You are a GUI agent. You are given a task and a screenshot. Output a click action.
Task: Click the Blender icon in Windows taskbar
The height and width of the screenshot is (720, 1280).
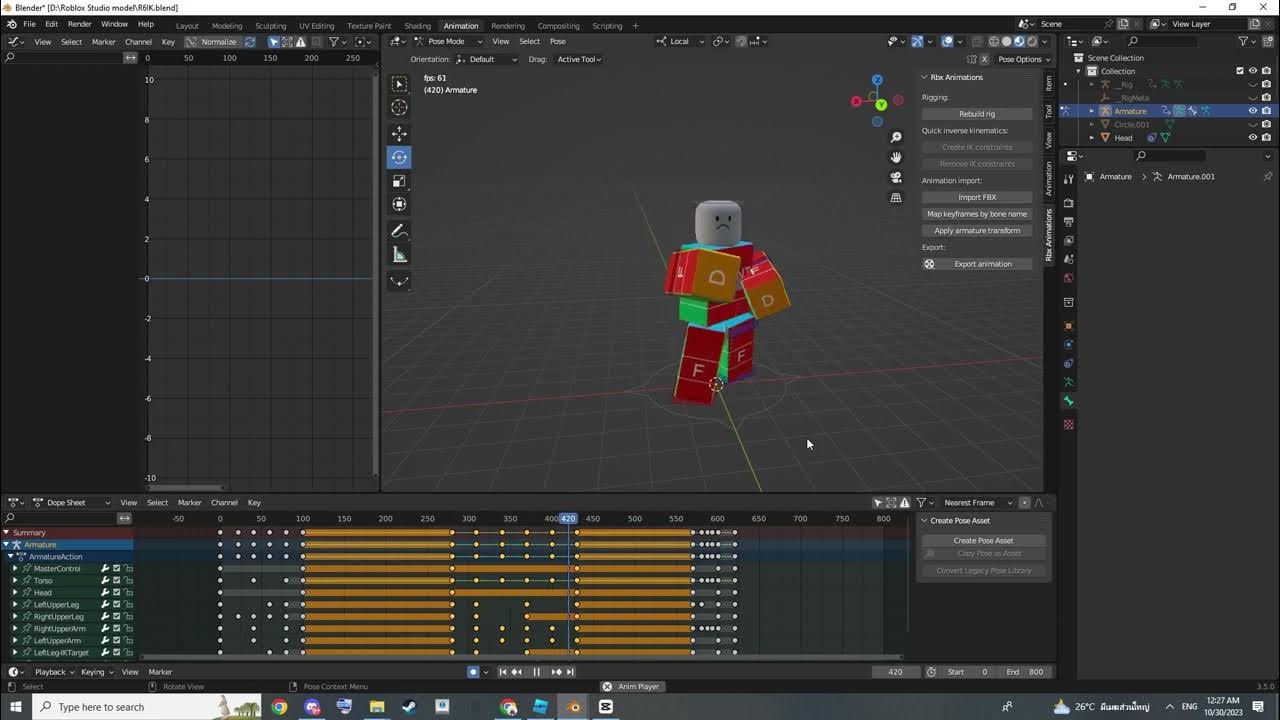click(x=573, y=707)
